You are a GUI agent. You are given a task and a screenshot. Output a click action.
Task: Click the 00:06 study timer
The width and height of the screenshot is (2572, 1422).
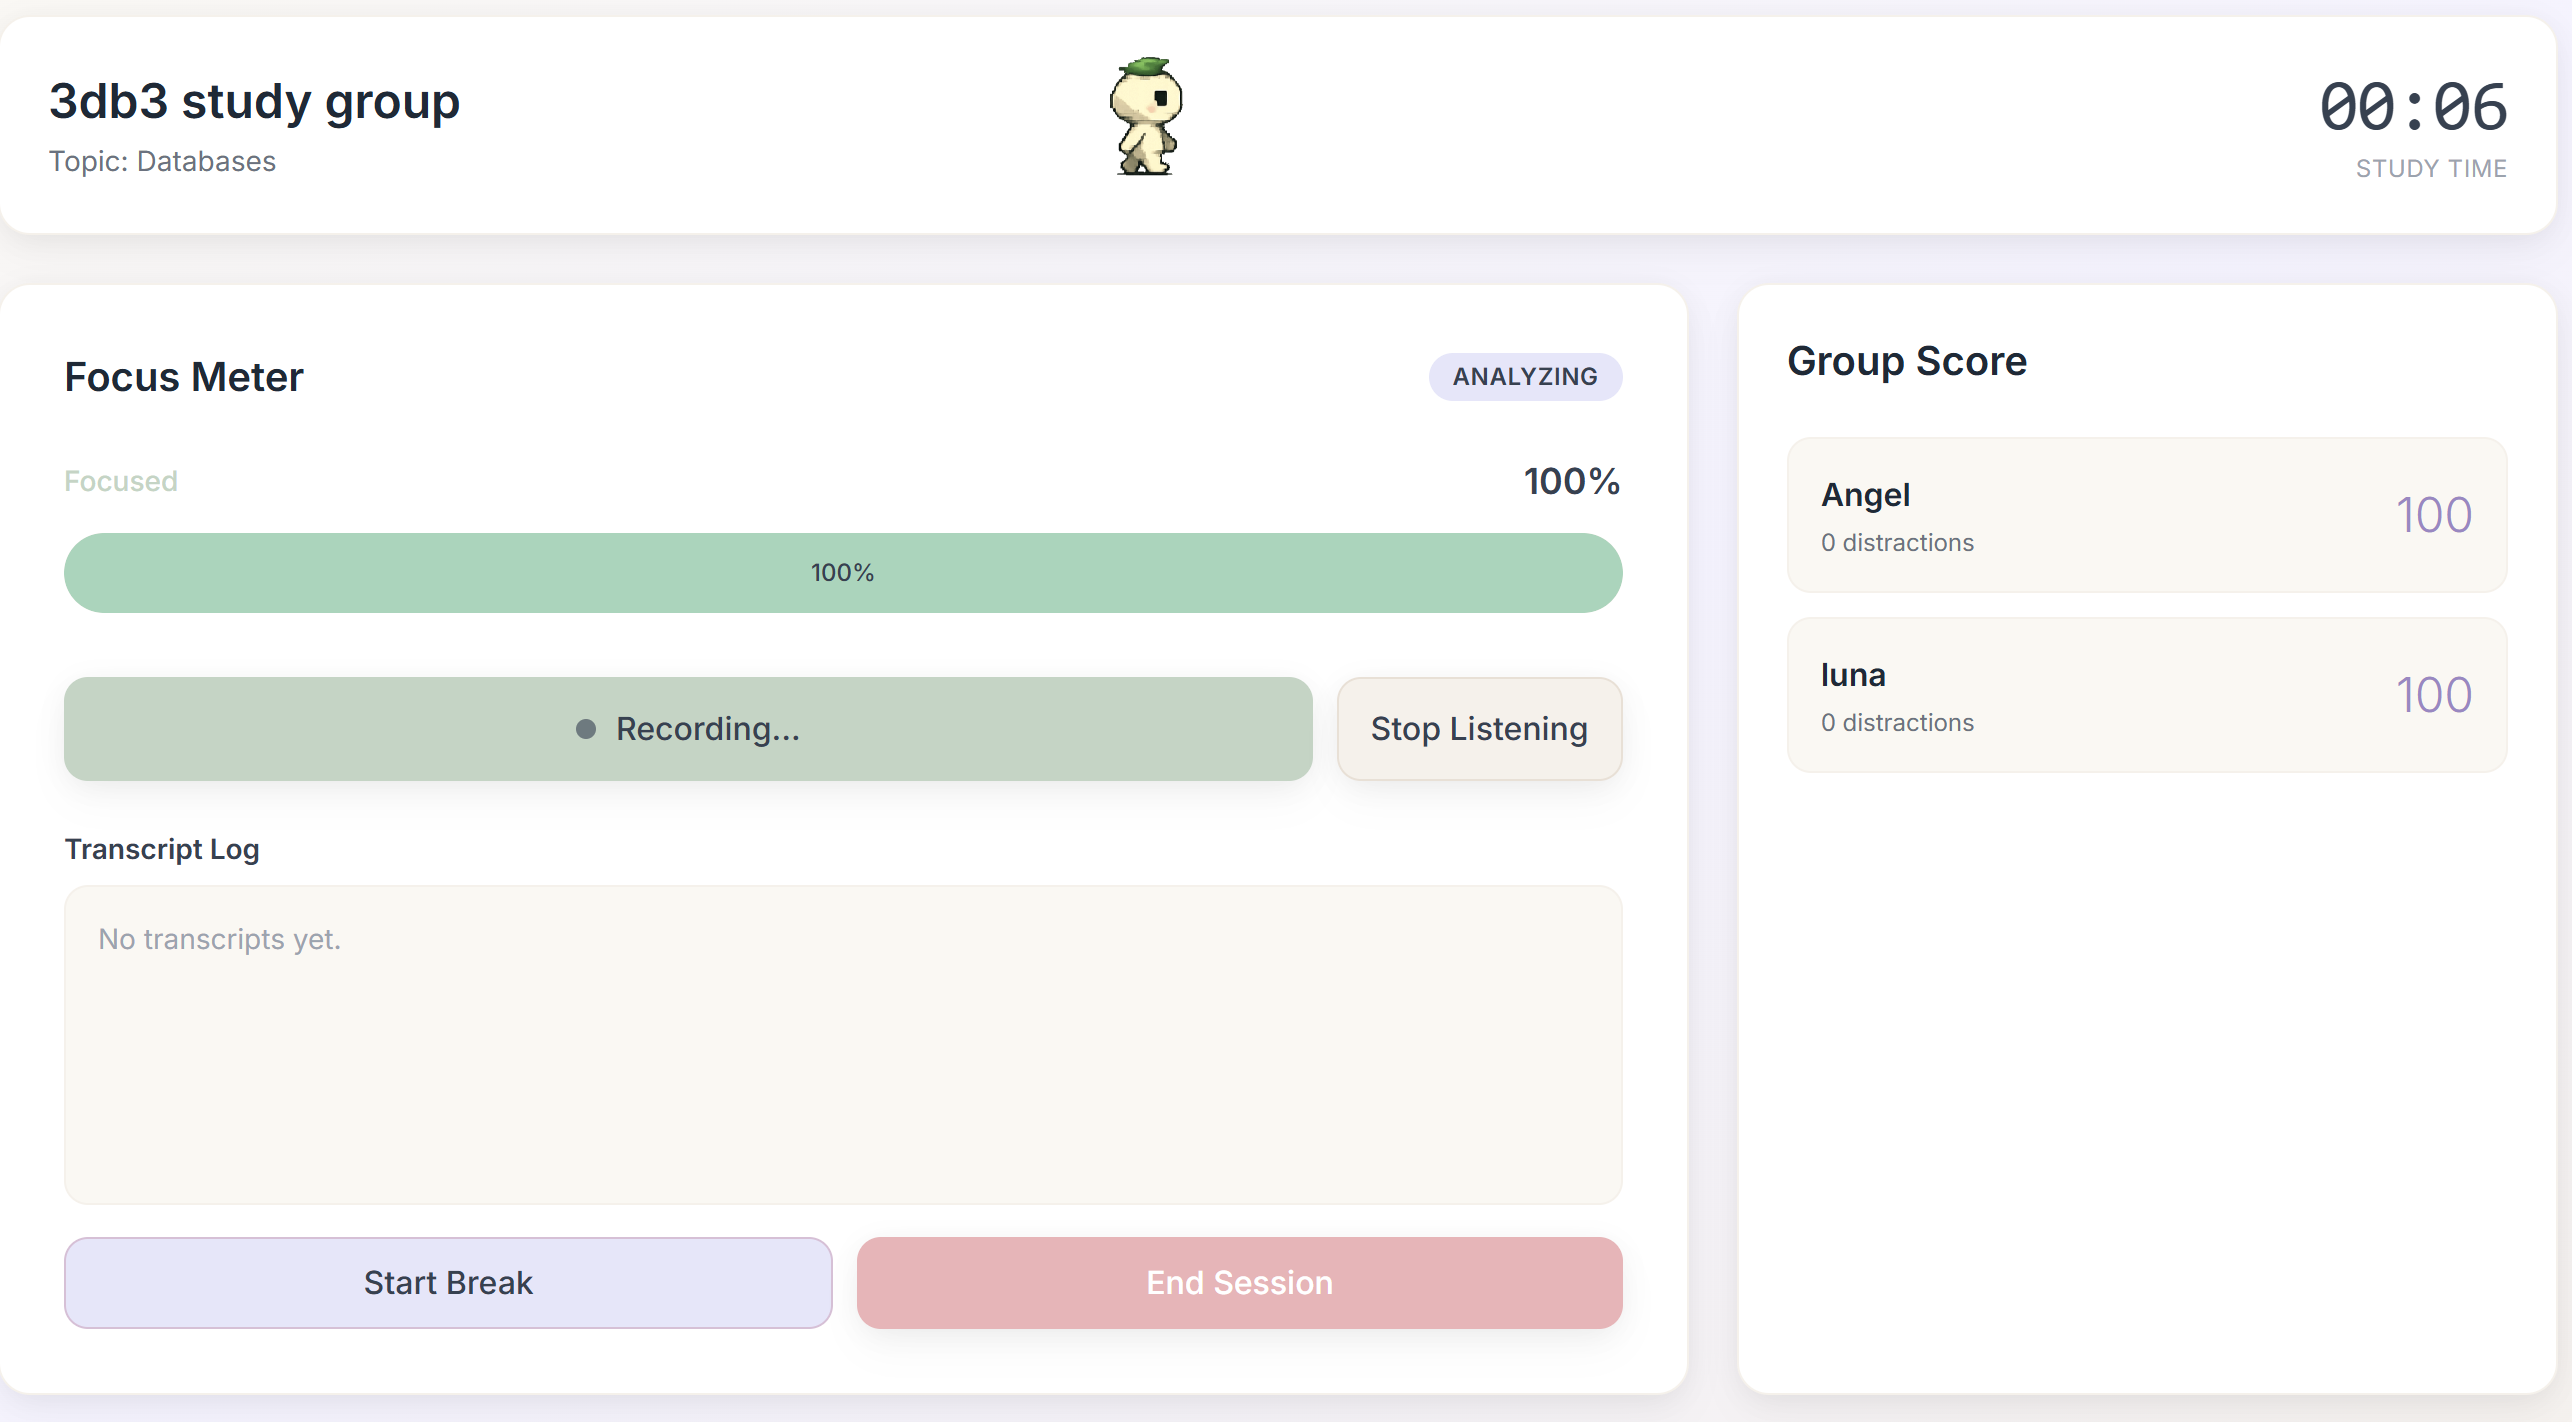(2412, 108)
